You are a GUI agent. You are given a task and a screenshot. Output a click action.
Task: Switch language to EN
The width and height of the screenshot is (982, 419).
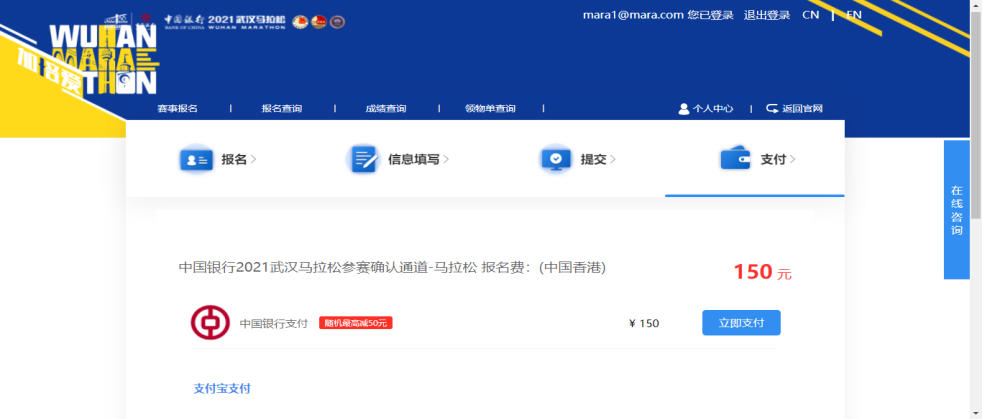tap(854, 15)
